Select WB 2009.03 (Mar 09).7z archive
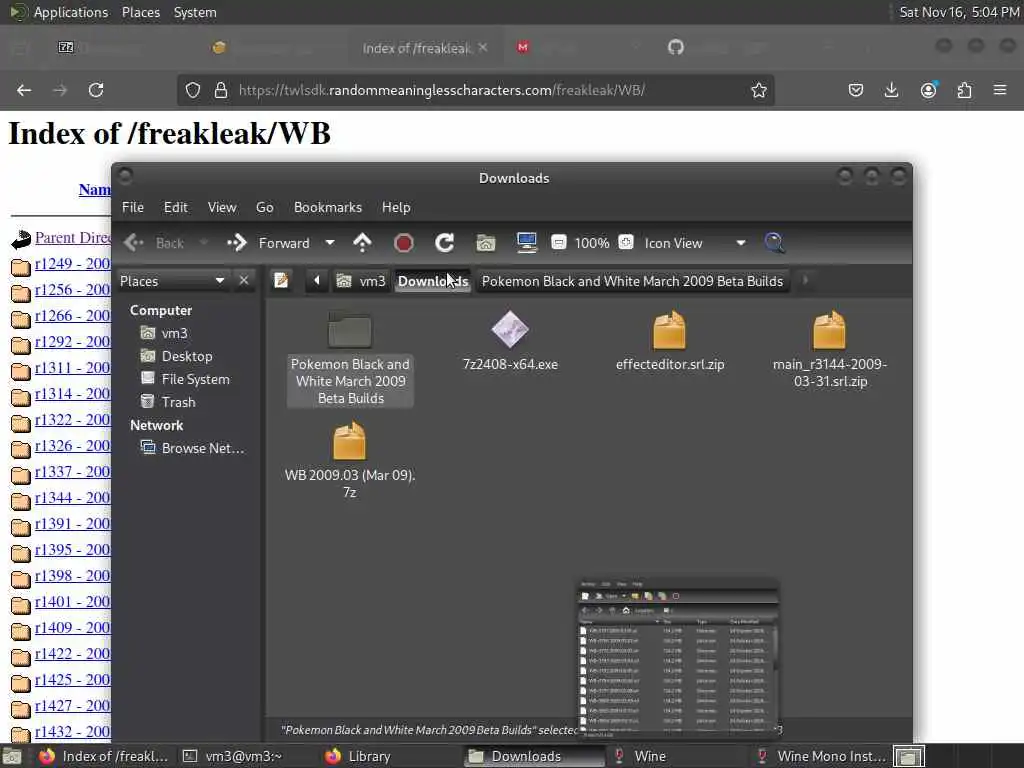This screenshot has height=768, width=1024. (349, 441)
